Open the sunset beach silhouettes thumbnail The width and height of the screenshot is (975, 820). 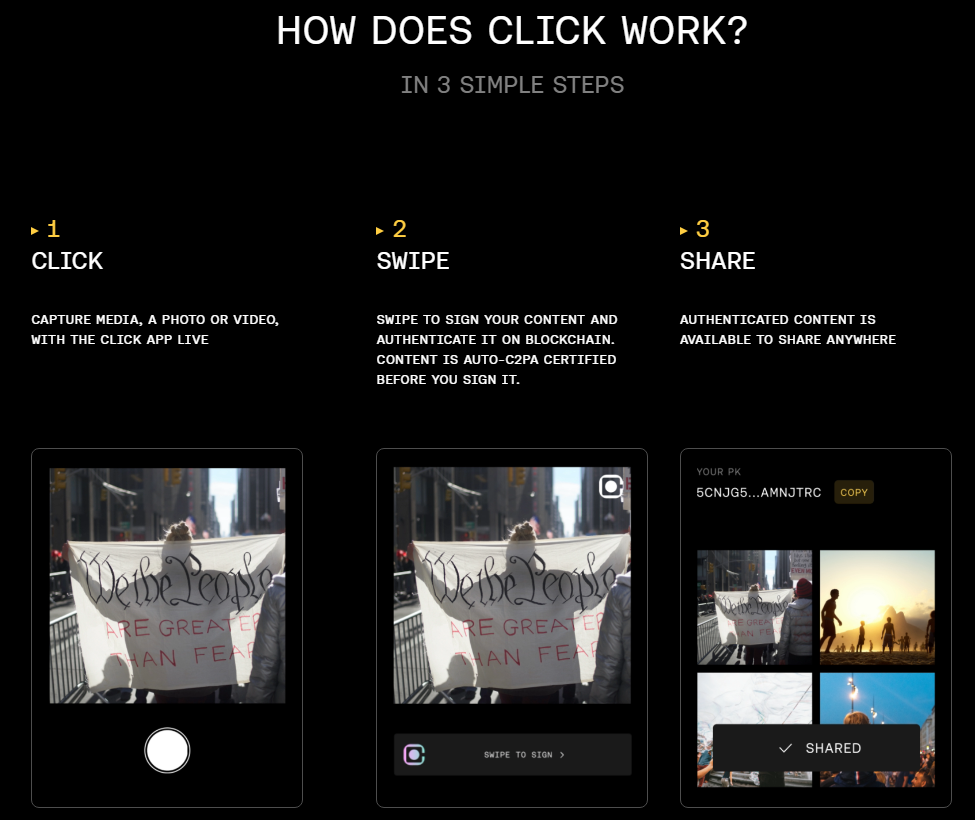click(x=877, y=607)
